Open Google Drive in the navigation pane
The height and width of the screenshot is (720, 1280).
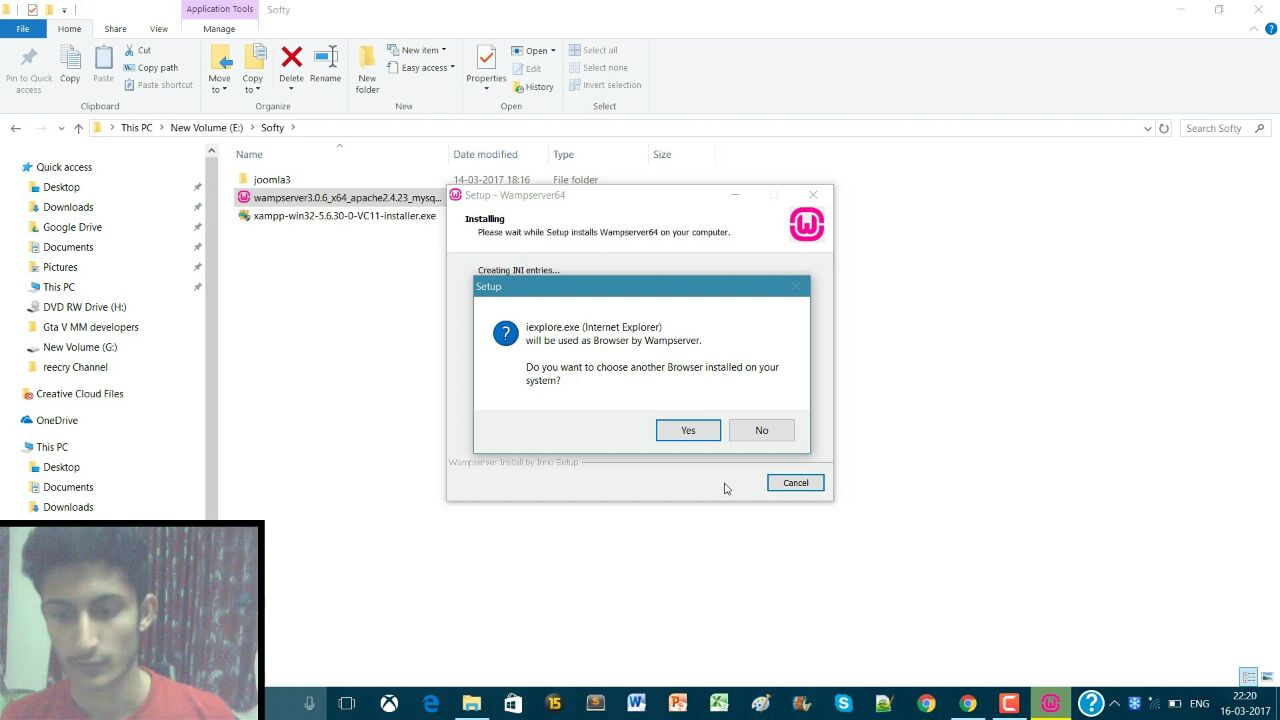tap(72, 227)
